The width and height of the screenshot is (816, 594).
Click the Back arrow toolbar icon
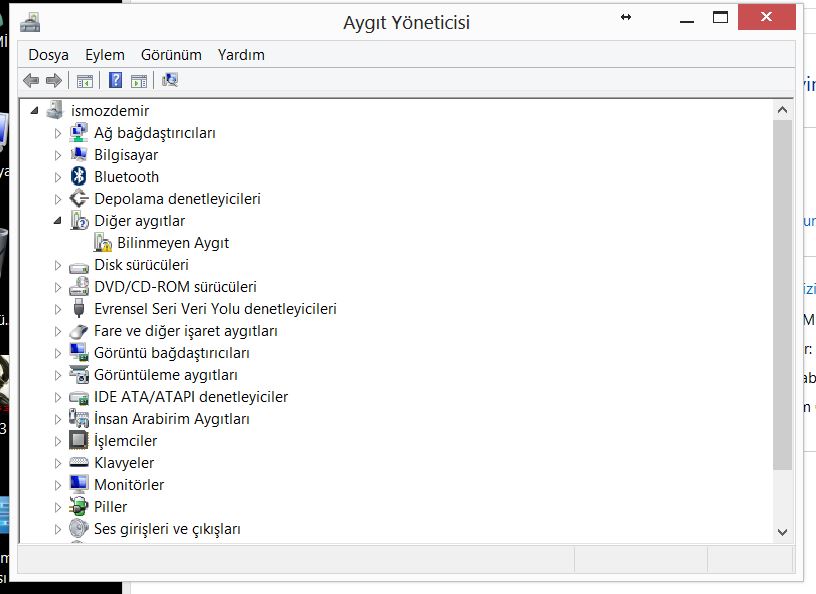click(x=31, y=80)
